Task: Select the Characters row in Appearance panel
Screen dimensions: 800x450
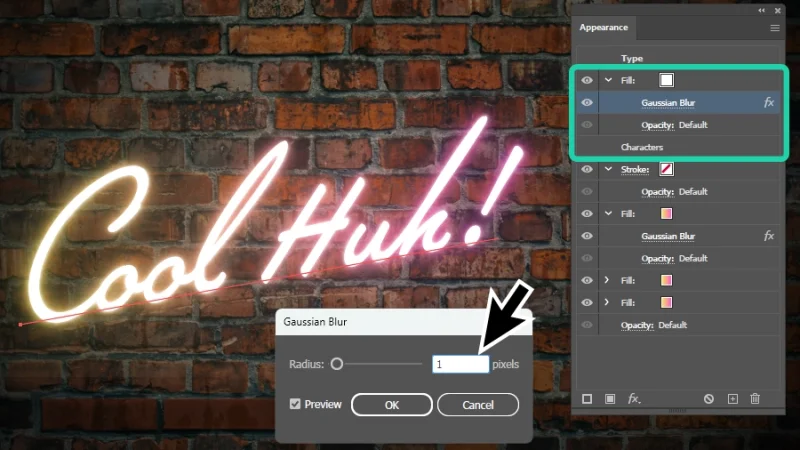Action: pyautogui.click(x=642, y=147)
